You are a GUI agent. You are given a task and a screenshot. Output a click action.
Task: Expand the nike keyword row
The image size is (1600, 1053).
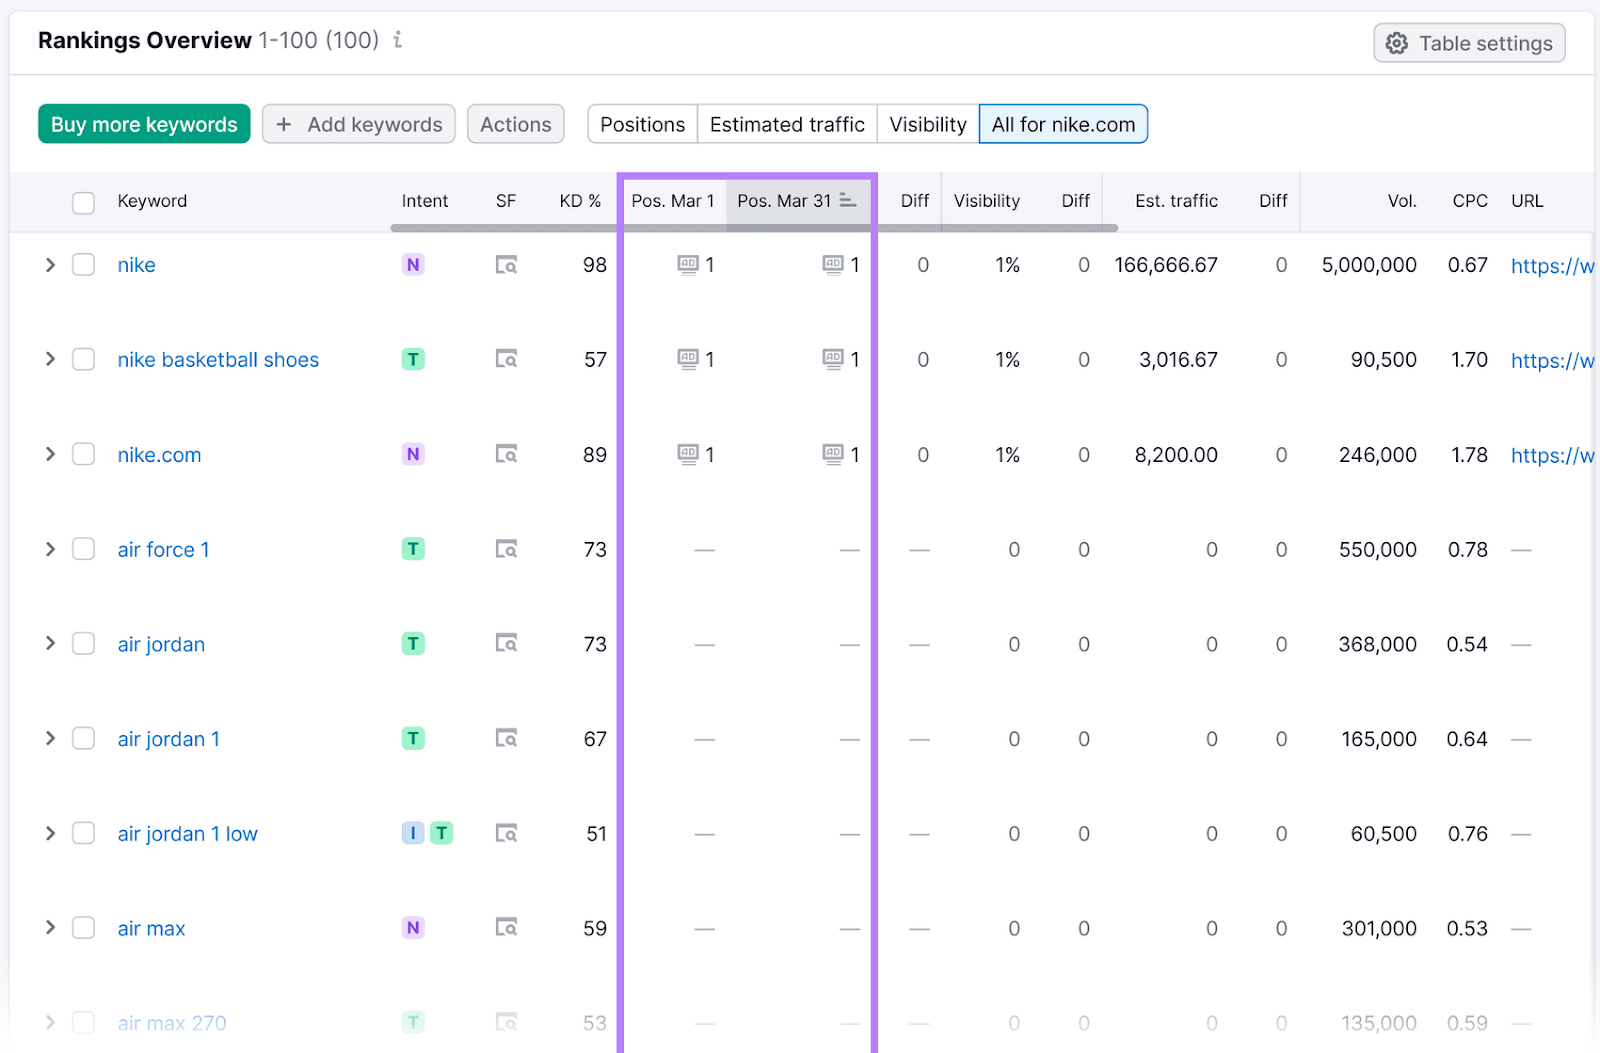tap(50, 265)
